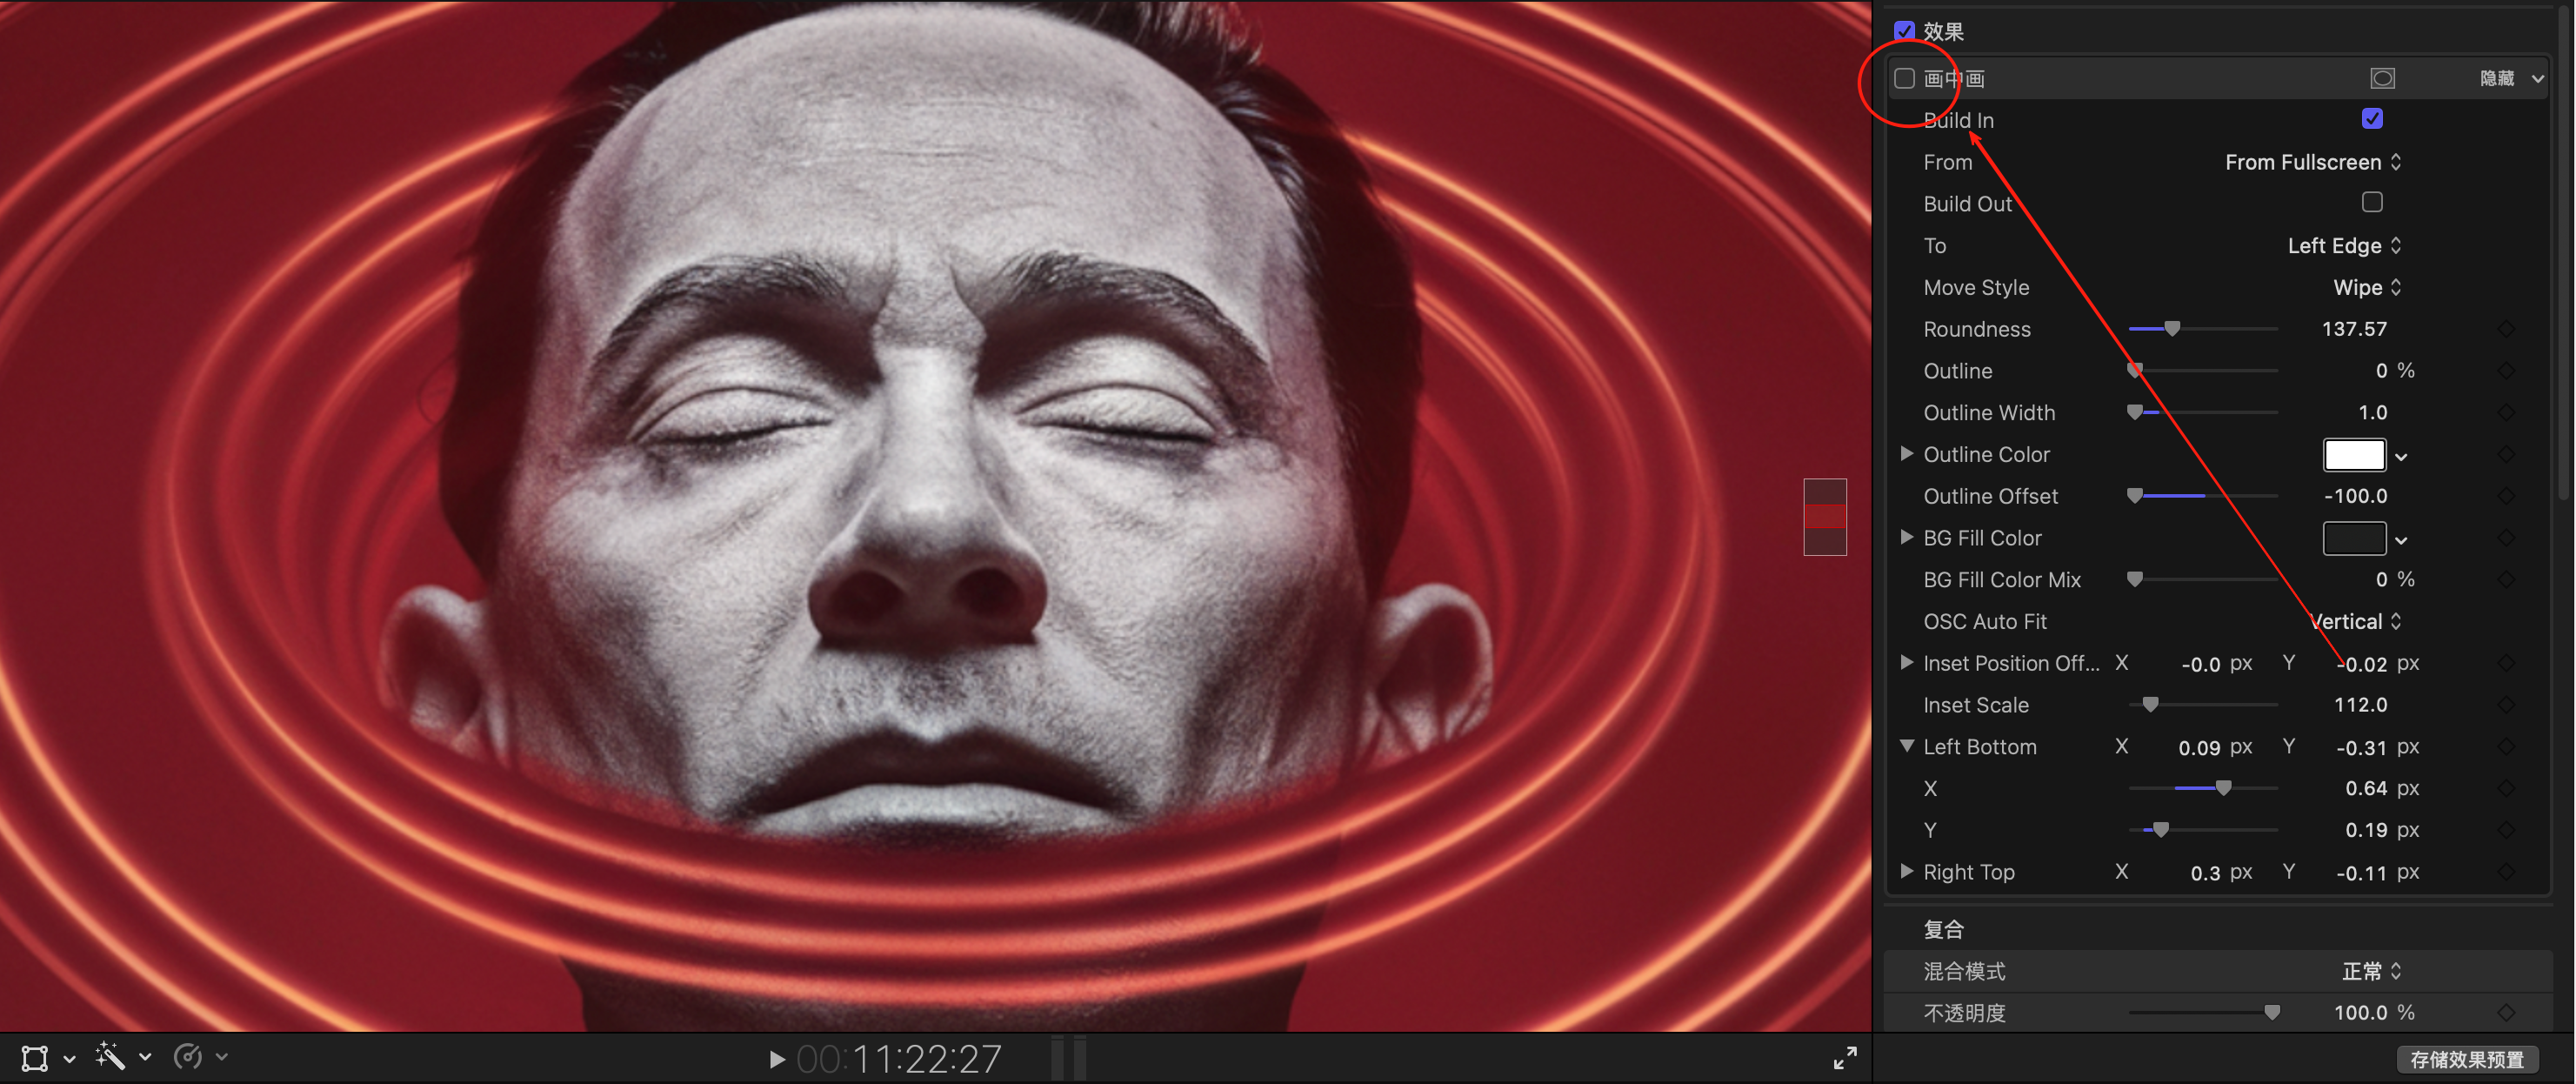Click the audio meter bars near timecode
The image size is (2576, 1084).
click(1068, 1058)
